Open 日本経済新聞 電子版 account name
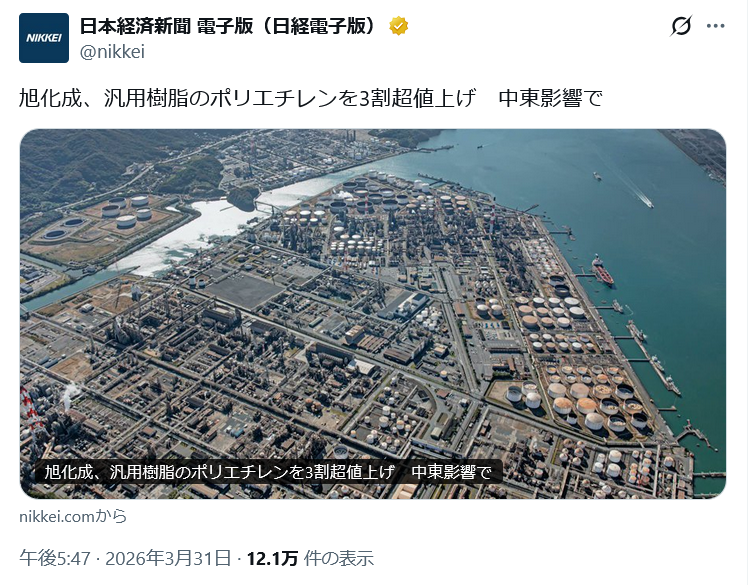Viewport: 754px width, 585px height. (x=229, y=26)
